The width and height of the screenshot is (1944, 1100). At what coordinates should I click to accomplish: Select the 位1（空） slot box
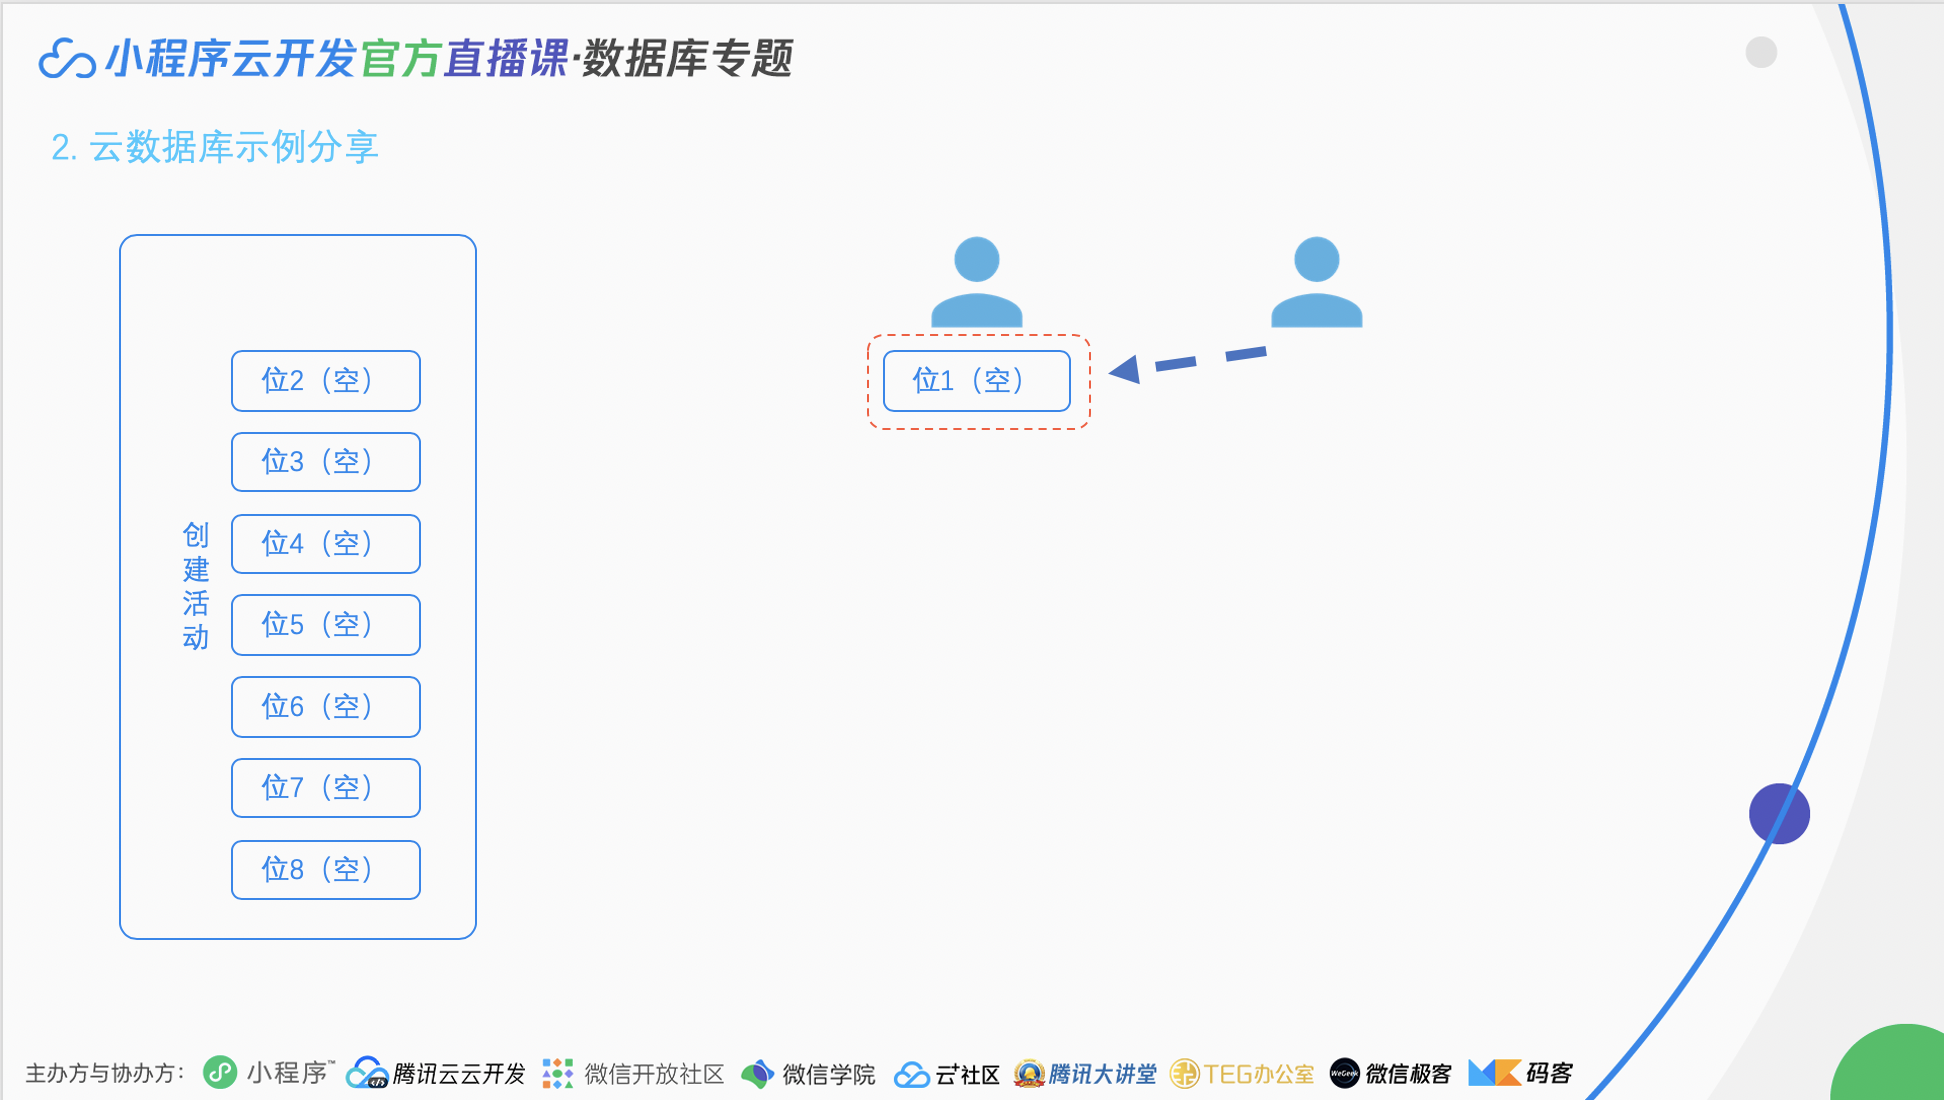(977, 381)
